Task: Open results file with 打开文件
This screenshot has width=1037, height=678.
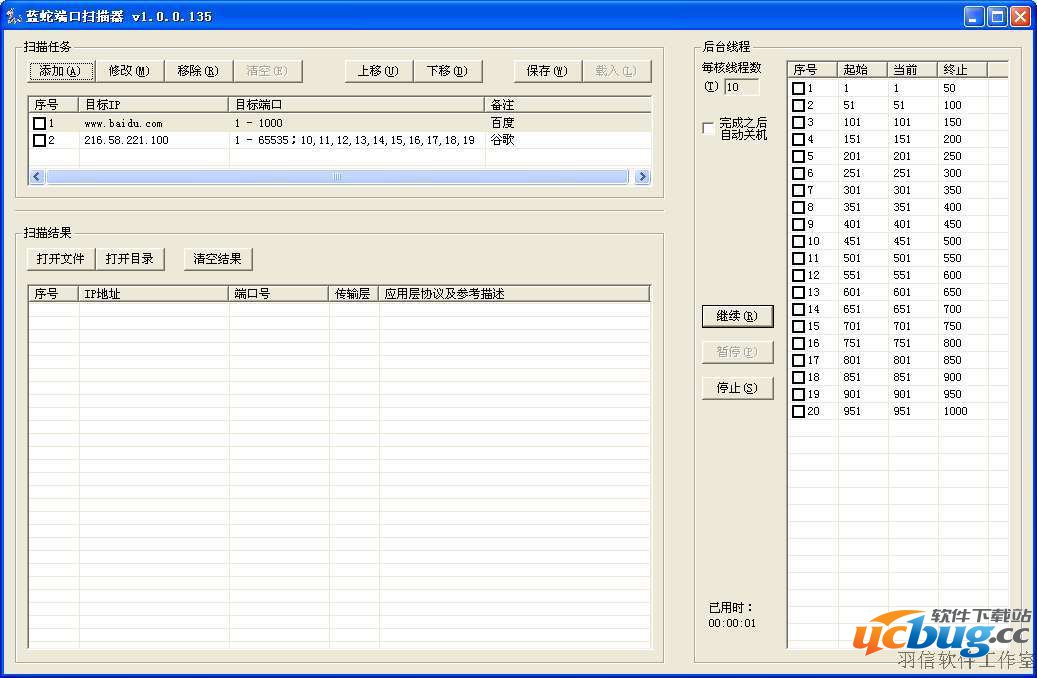Action: point(61,259)
